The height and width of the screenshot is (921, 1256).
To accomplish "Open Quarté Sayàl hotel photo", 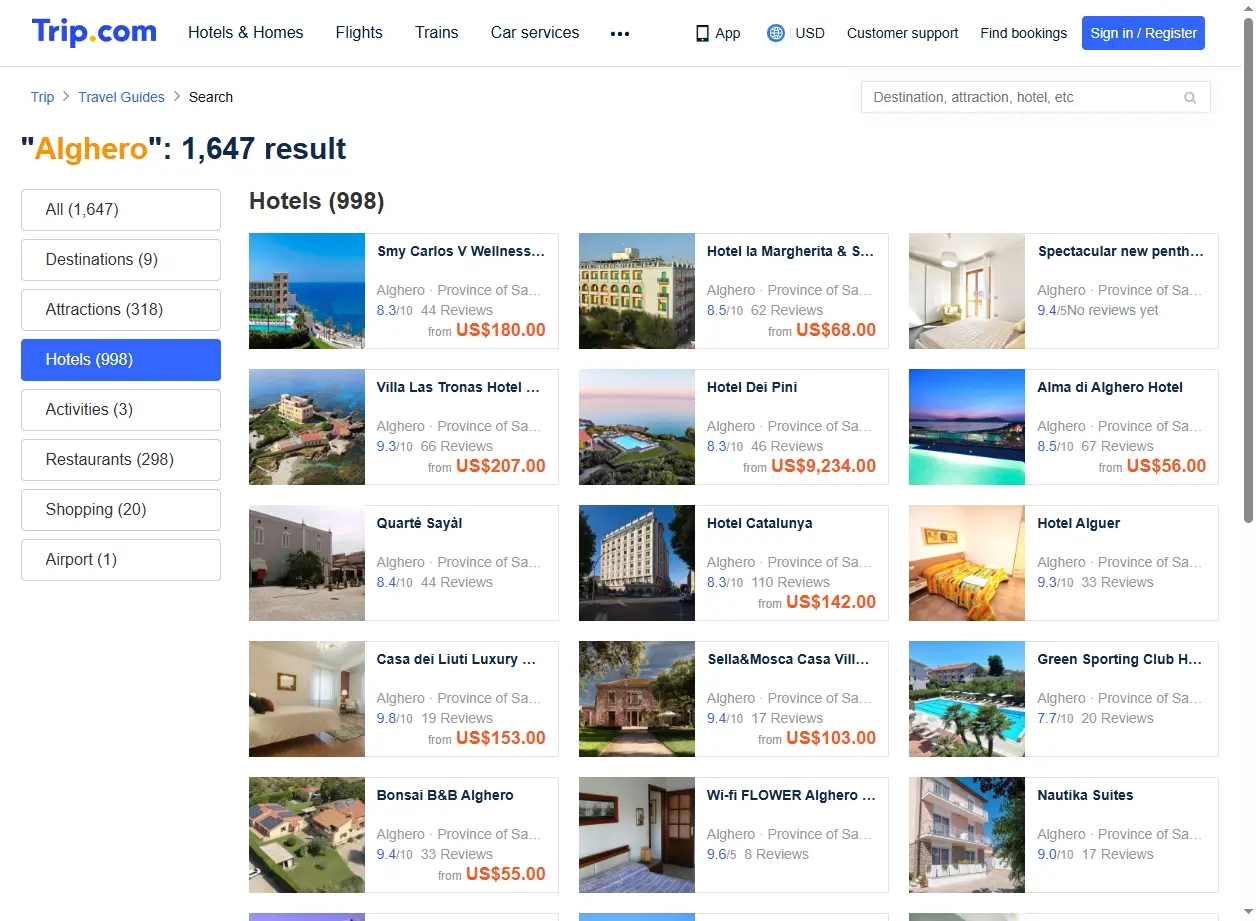I will [x=307, y=563].
